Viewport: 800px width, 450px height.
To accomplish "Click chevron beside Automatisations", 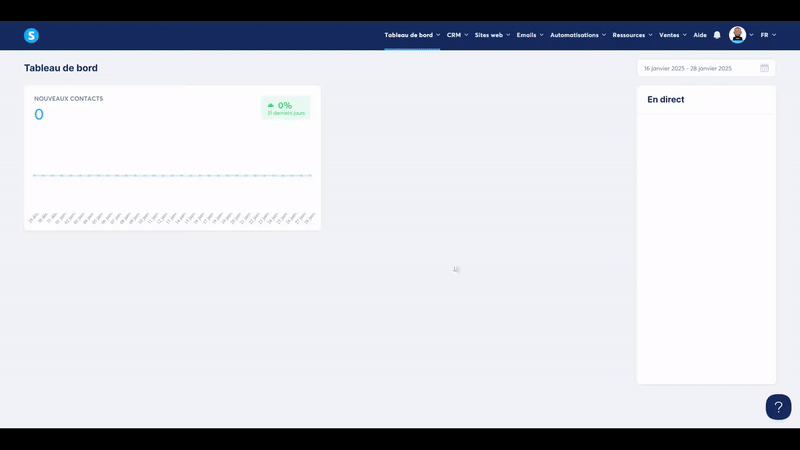I will pos(603,35).
